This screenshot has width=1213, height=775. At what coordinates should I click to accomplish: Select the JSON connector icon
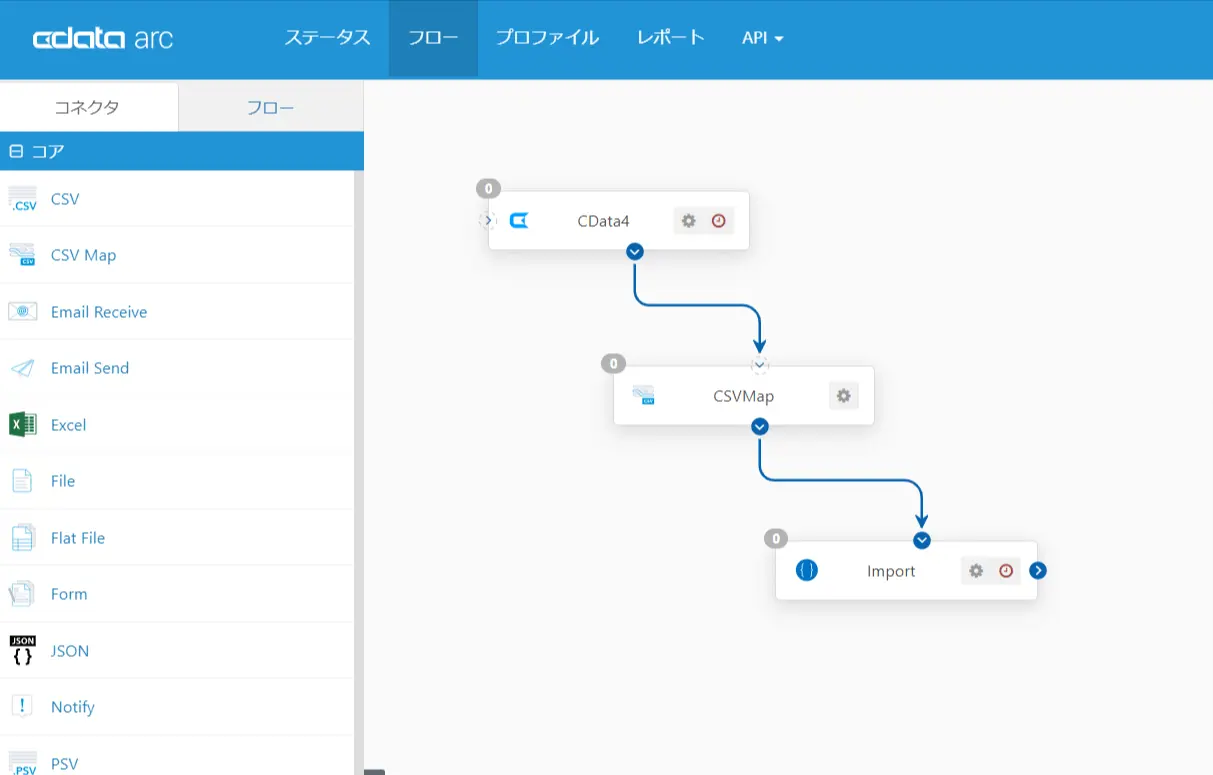(22, 651)
